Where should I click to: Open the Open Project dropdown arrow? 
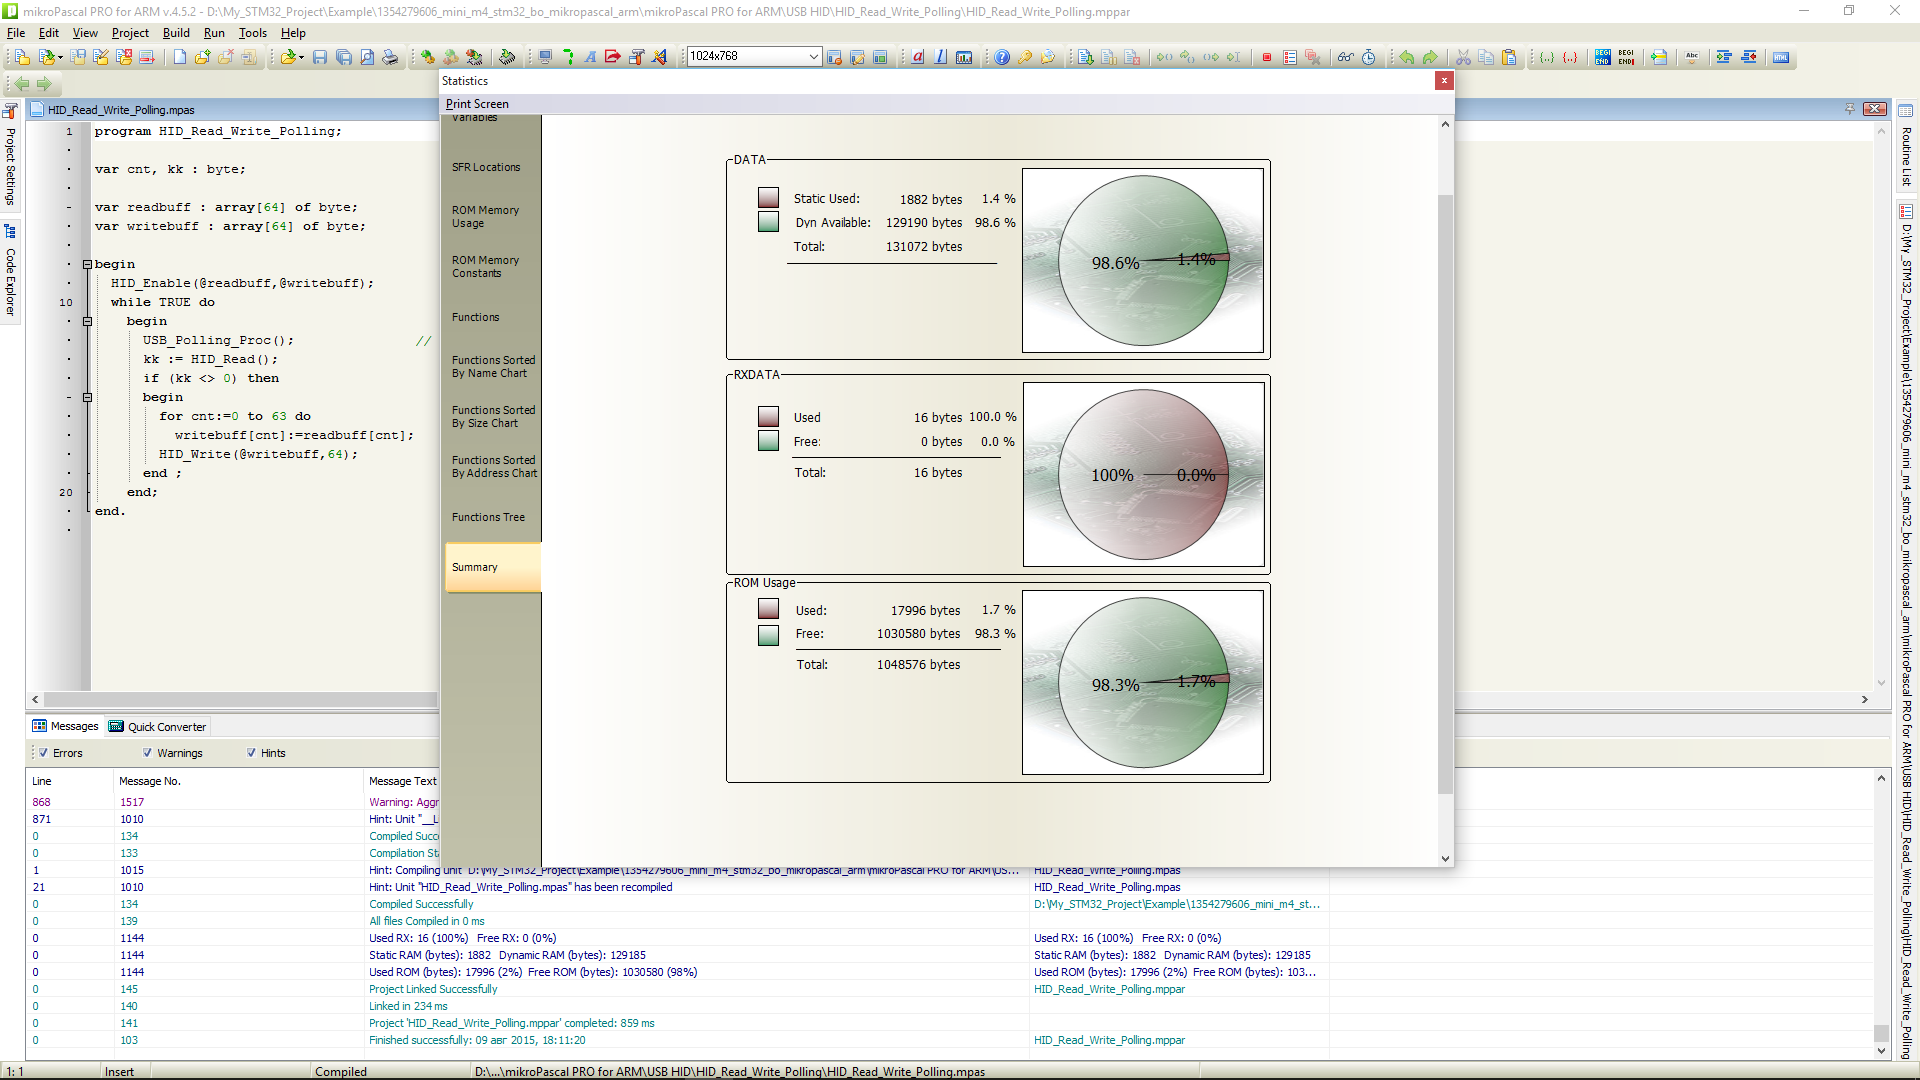(61, 57)
